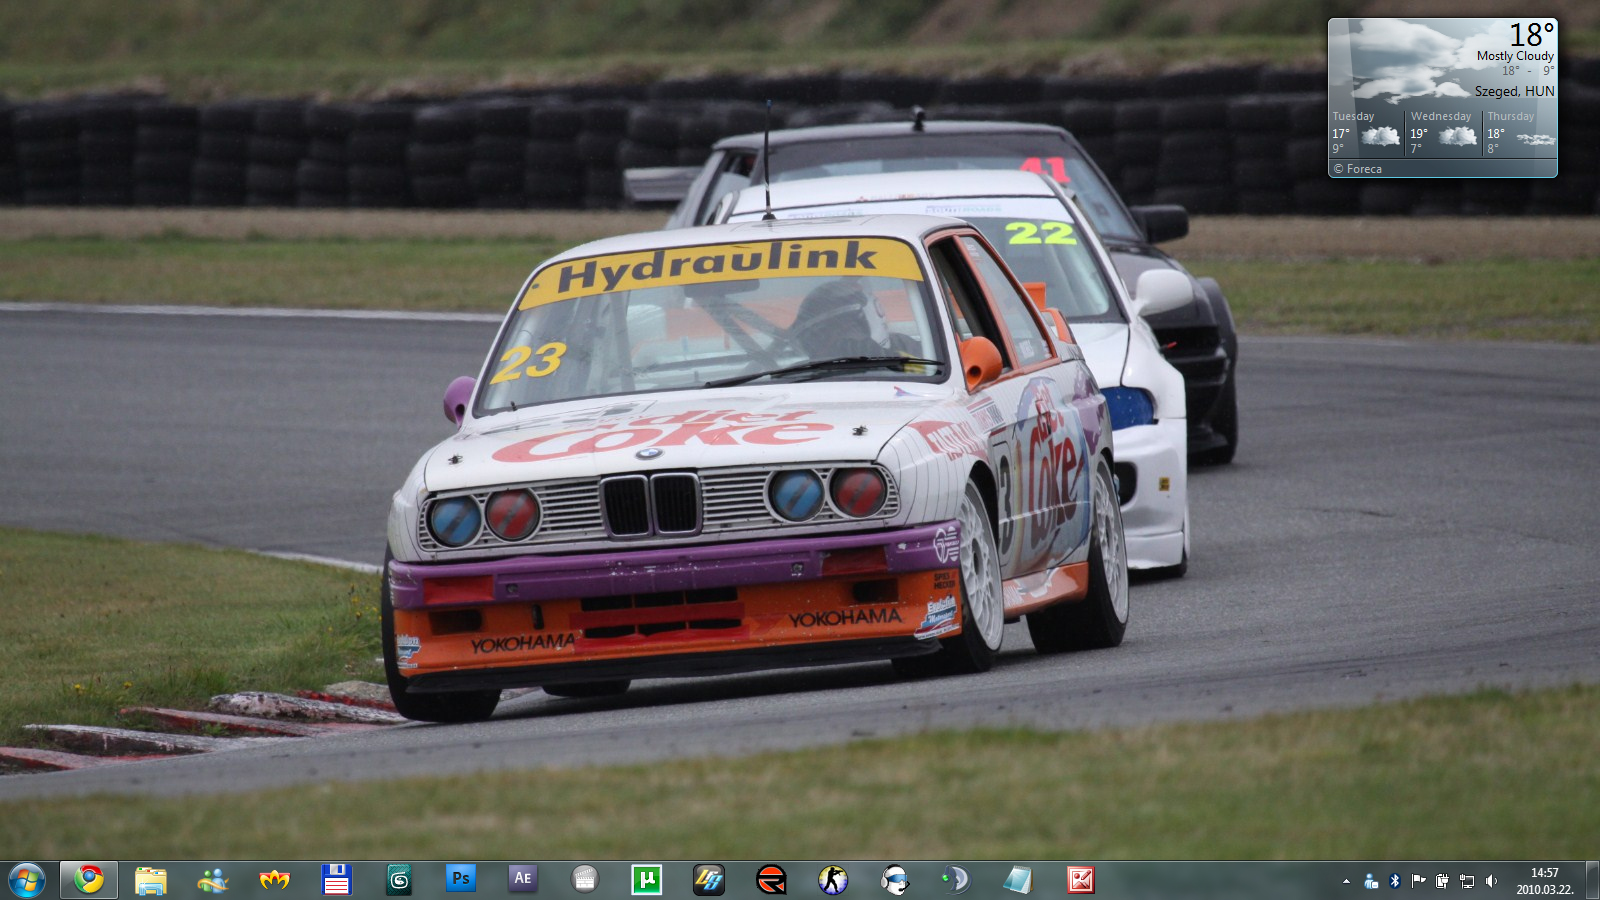Viewport: 1600px width, 900px height.
Task: Launch Windows Live Messenger from taskbar
Action: (x=213, y=880)
